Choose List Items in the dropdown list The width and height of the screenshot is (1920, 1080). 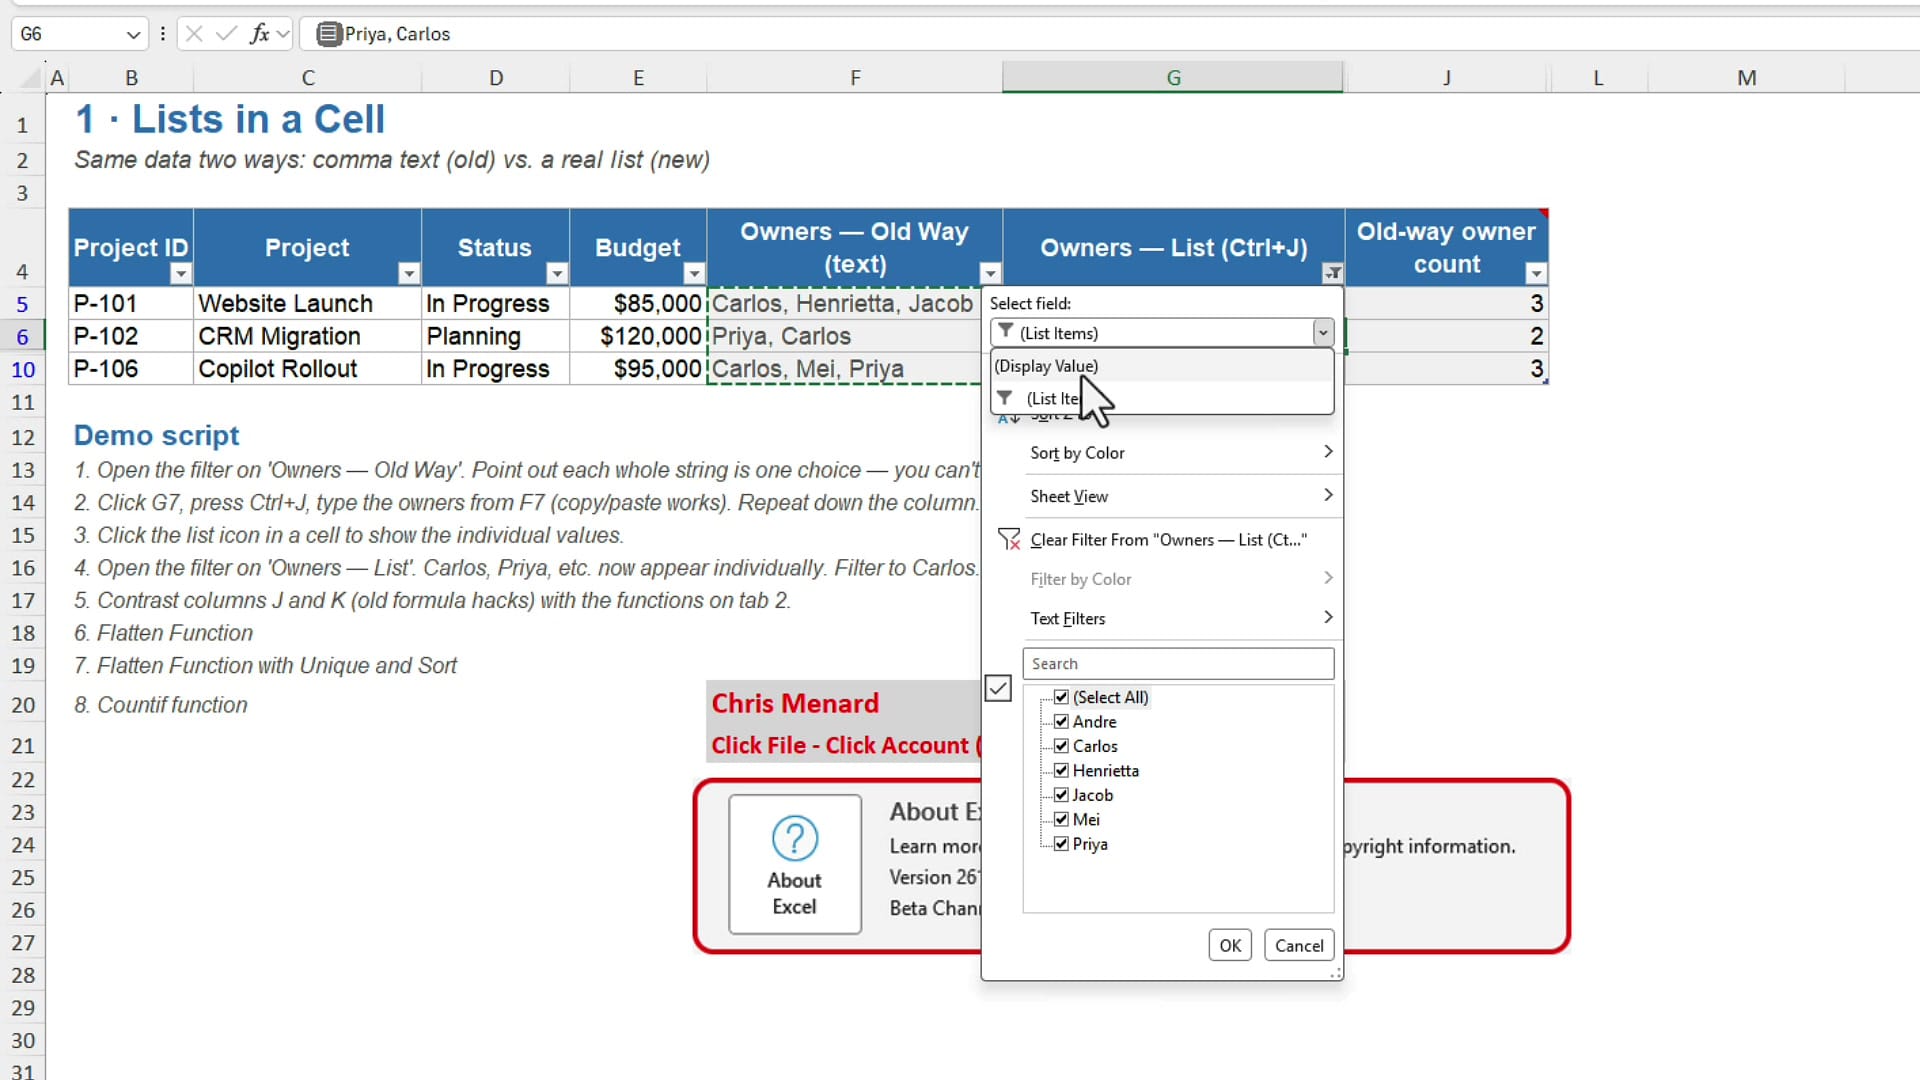[1163, 398]
